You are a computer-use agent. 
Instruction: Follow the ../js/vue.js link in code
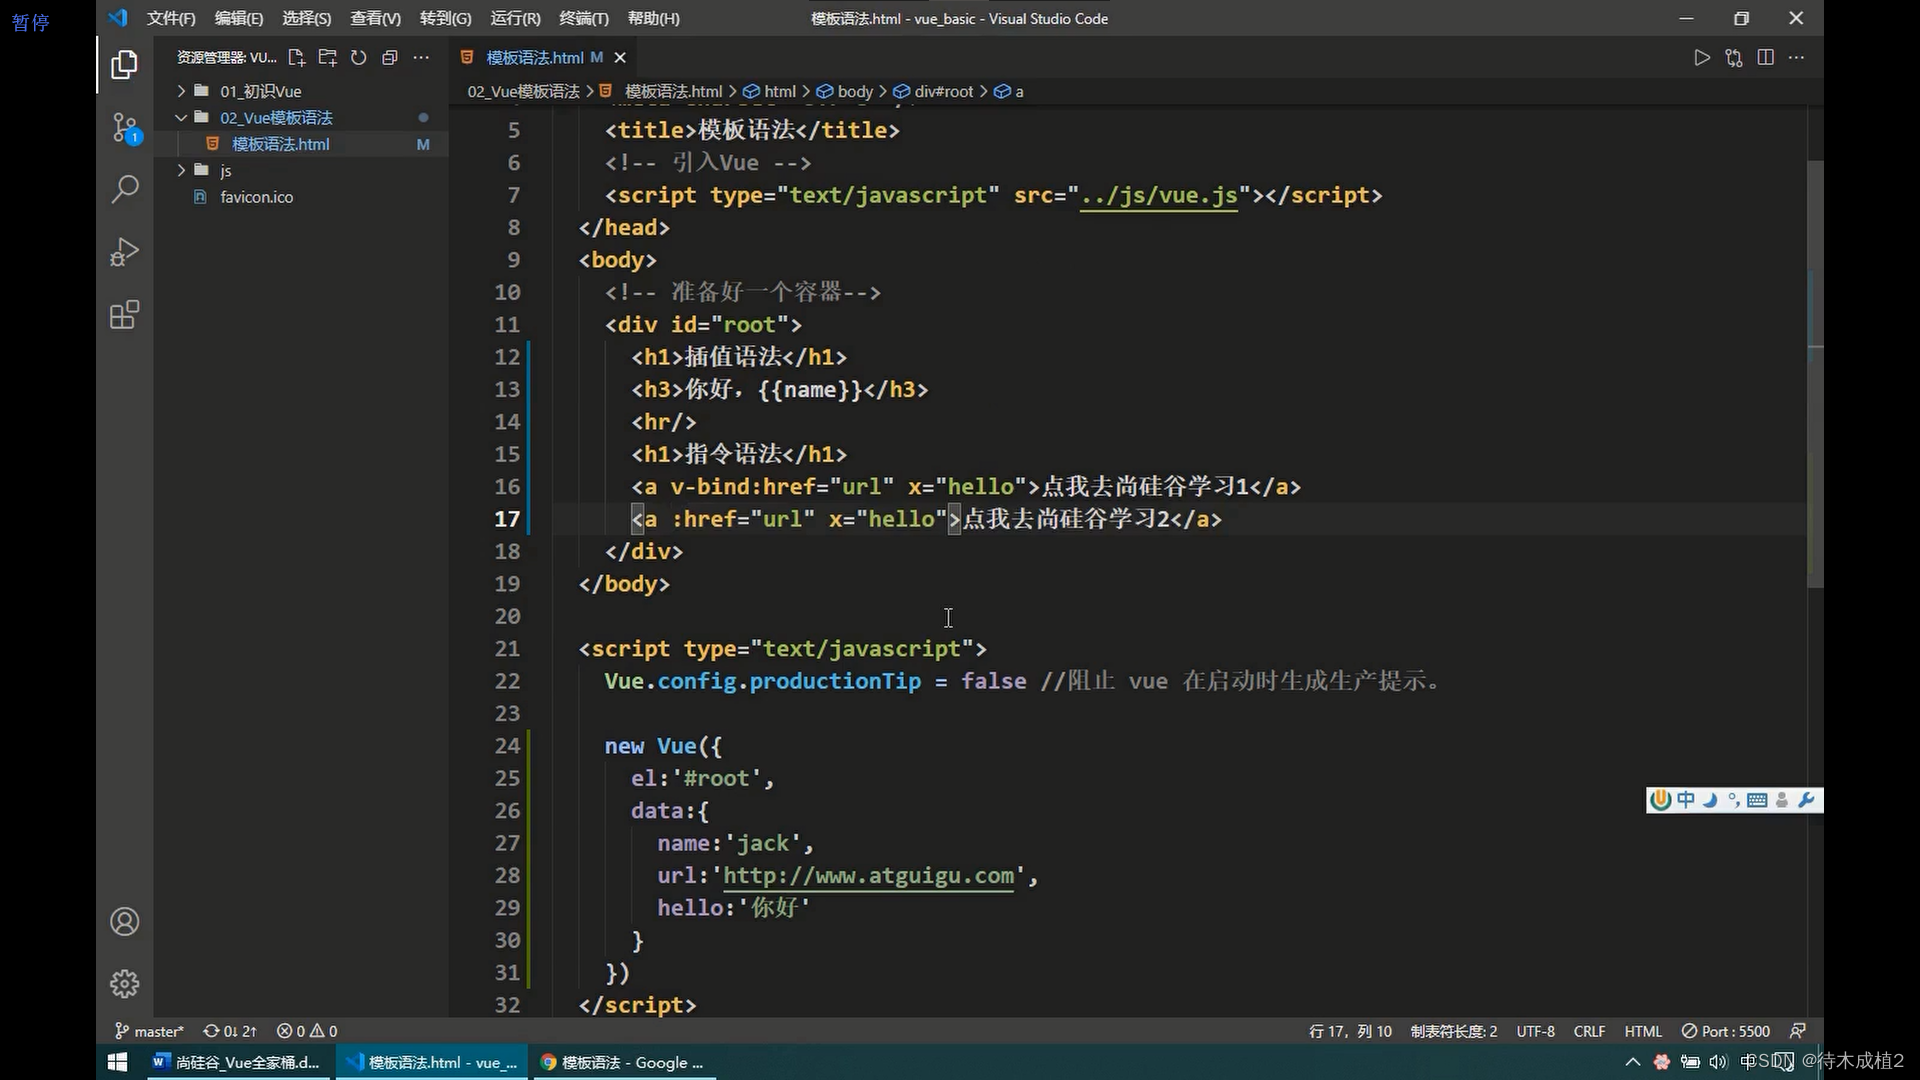1159,195
